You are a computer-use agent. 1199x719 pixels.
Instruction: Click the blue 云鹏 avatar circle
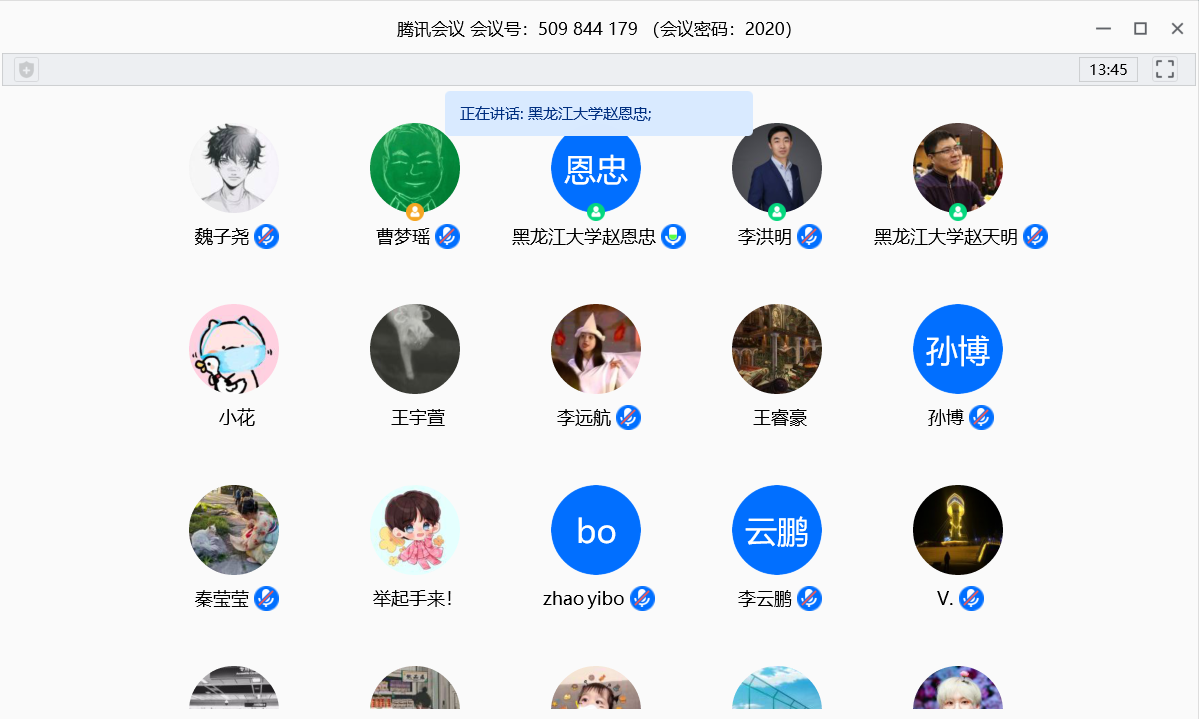777,530
